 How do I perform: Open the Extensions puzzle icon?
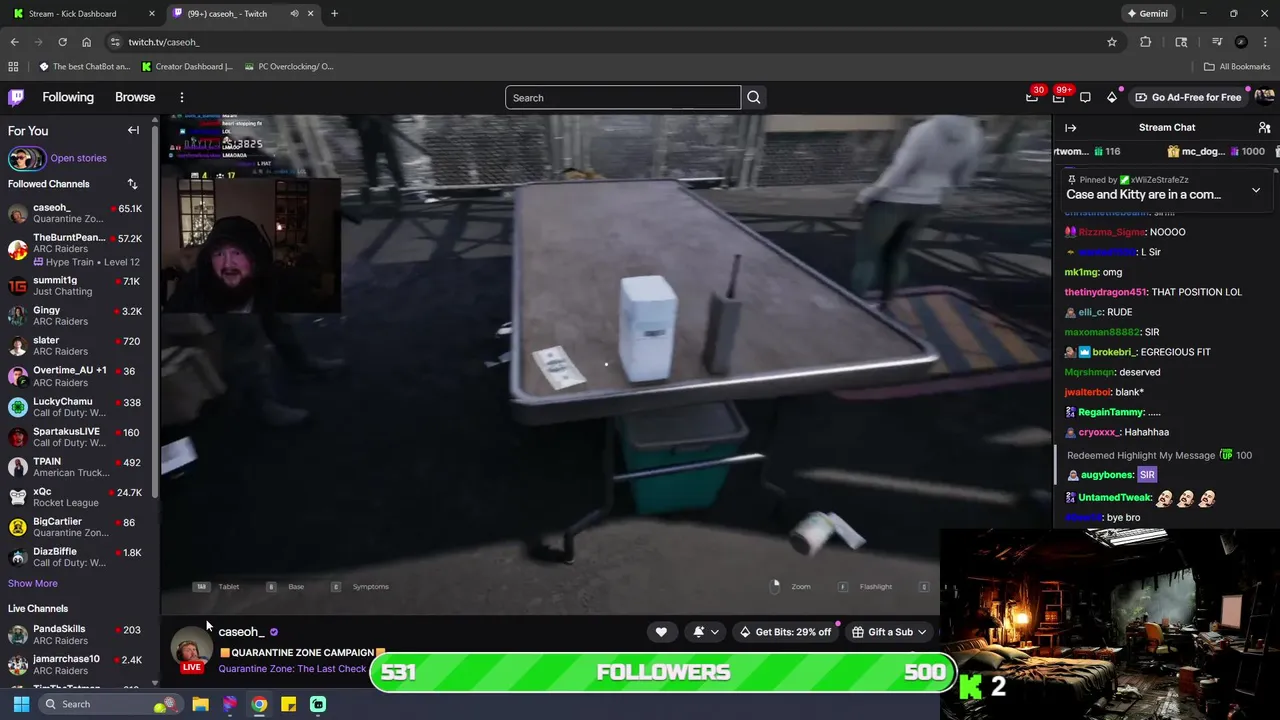pos(1146,42)
